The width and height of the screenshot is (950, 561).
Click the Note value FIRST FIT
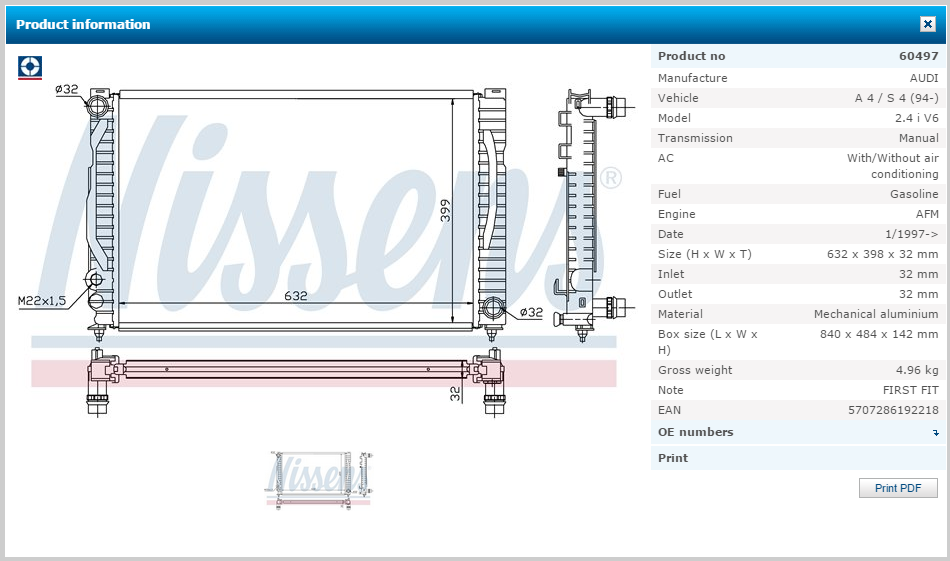click(911, 390)
